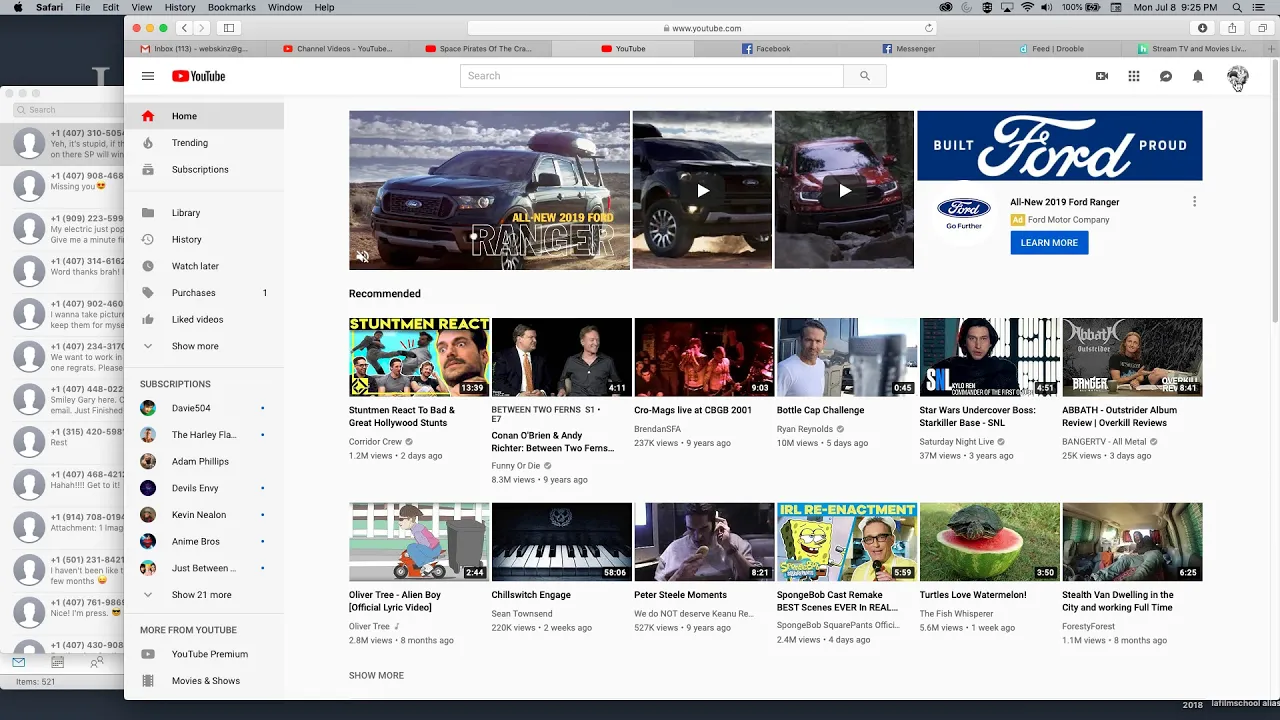Open Subscriptions in the sidebar
1280x720 pixels.
click(204, 170)
